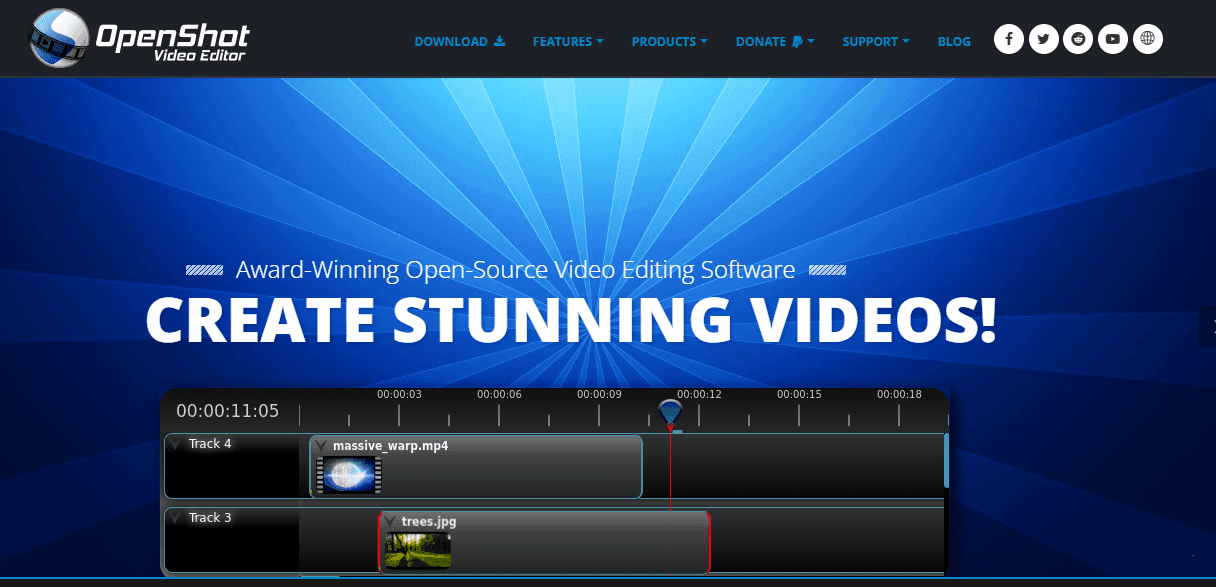Viewport: 1216px width, 587px height.
Task: Visit the YouTube channel icon
Action: 1113,39
